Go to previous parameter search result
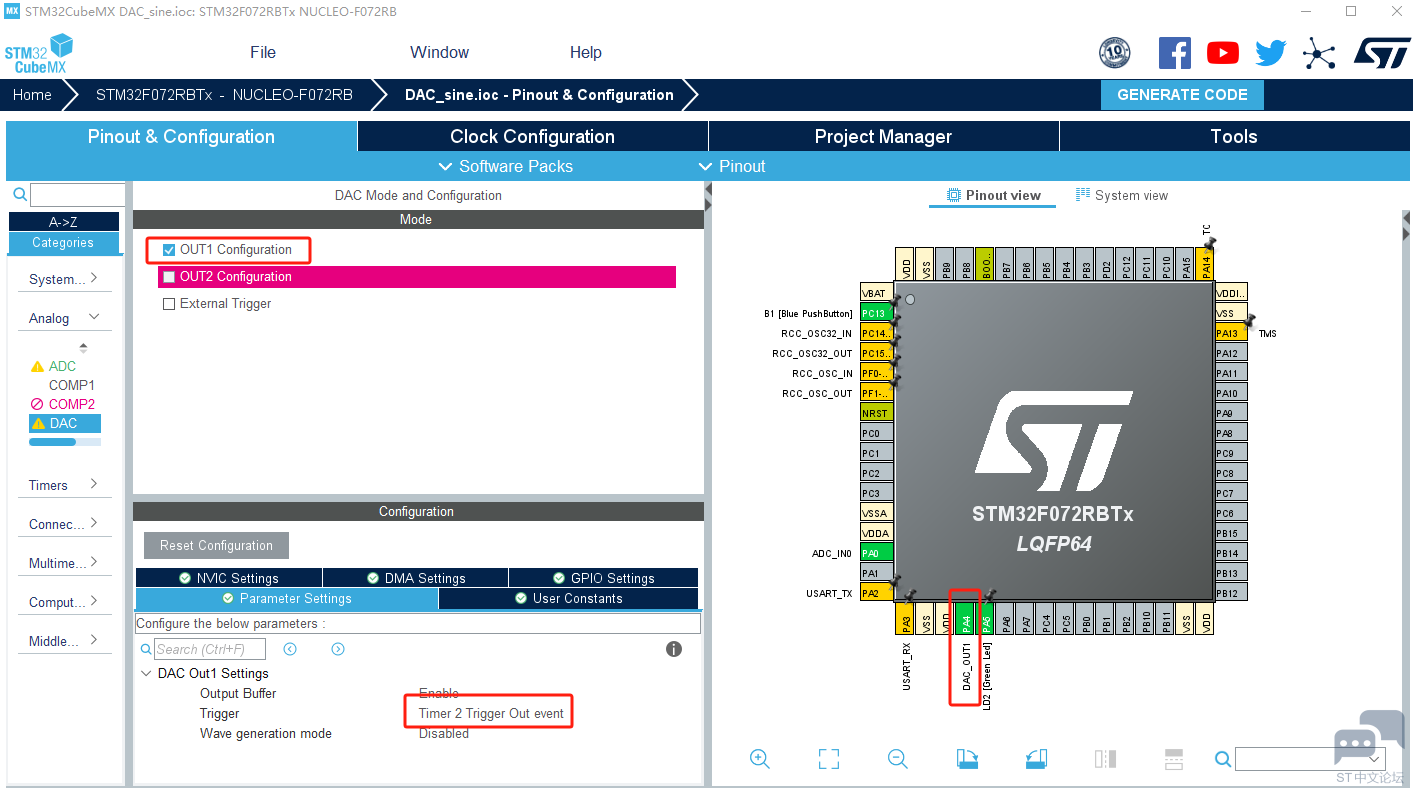Viewport: 1413px width, 793px height. tap(290, 649)
